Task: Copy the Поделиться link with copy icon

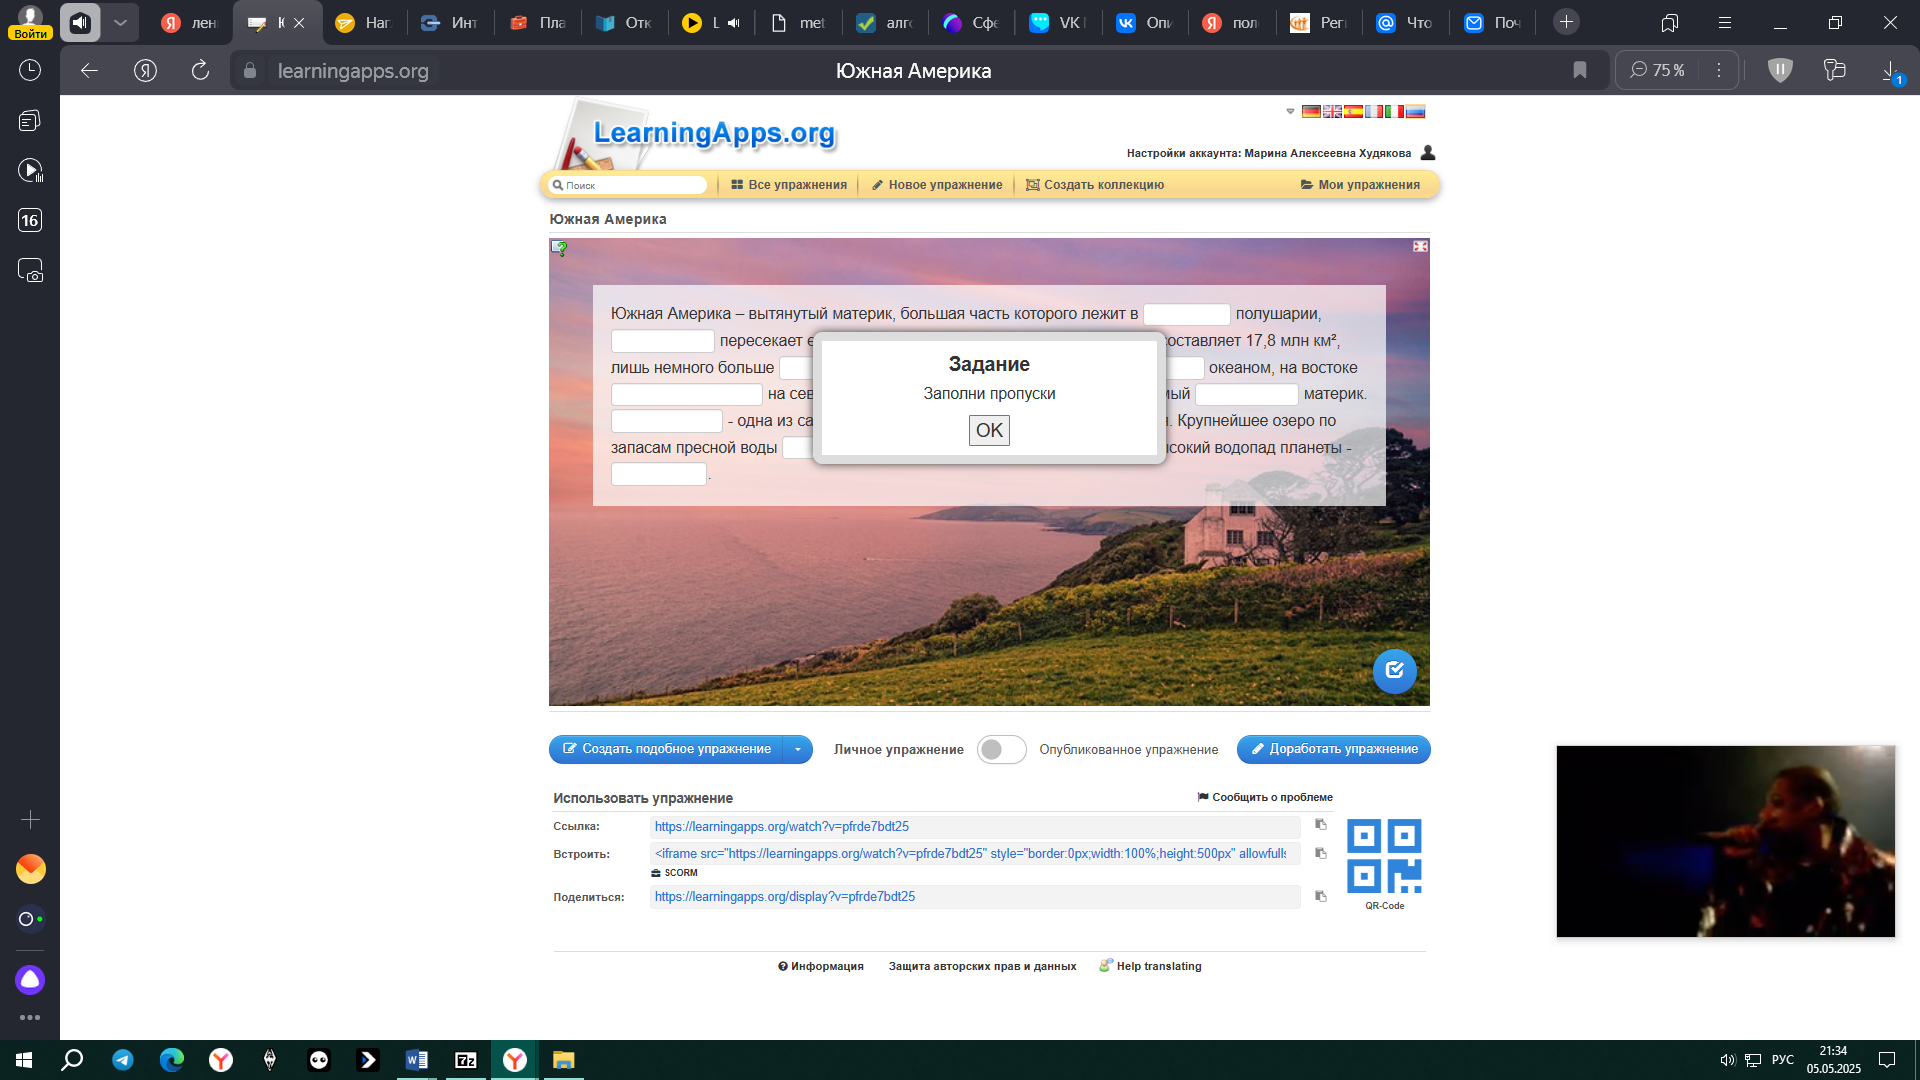Action: (x=1321, y=896)
